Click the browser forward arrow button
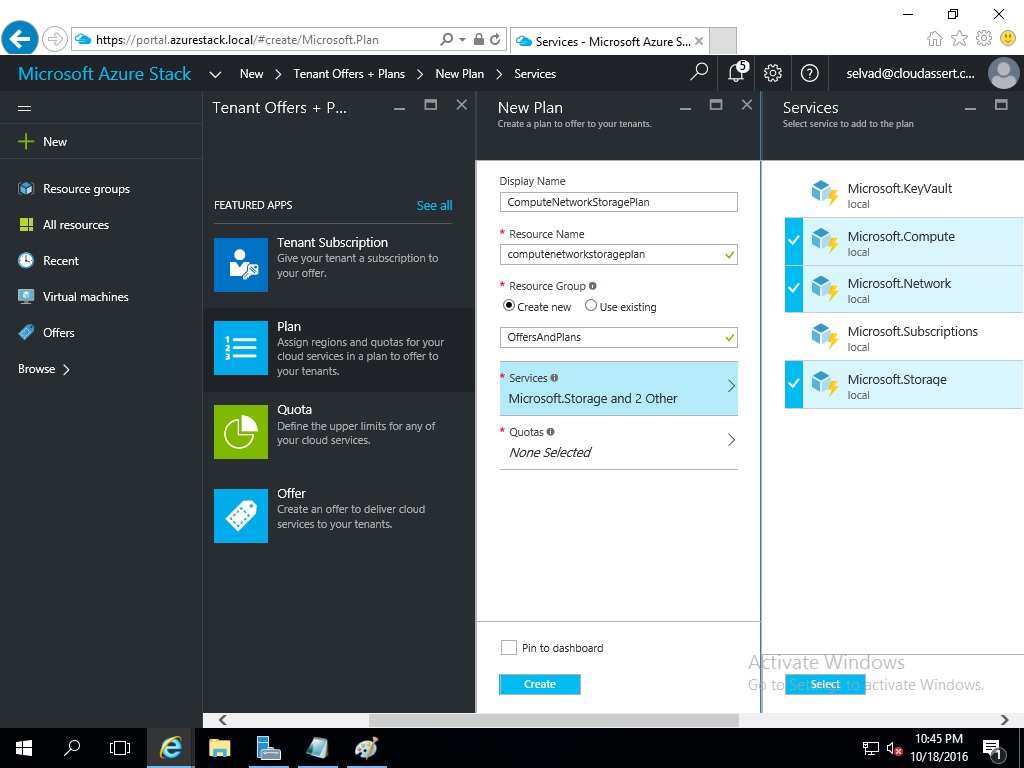Viewport: 1024px width, 768px height. click(x=55, y=39)
